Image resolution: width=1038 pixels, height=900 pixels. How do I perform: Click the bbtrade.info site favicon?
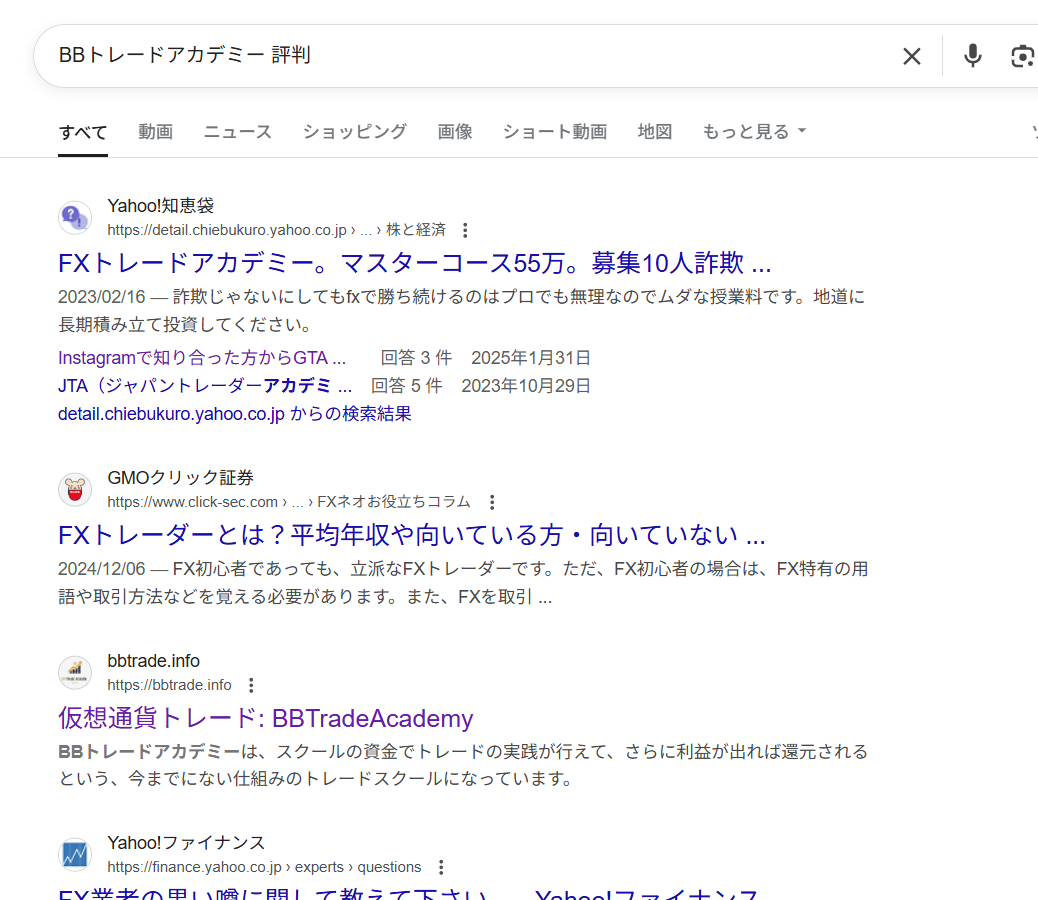pos(75,672)
